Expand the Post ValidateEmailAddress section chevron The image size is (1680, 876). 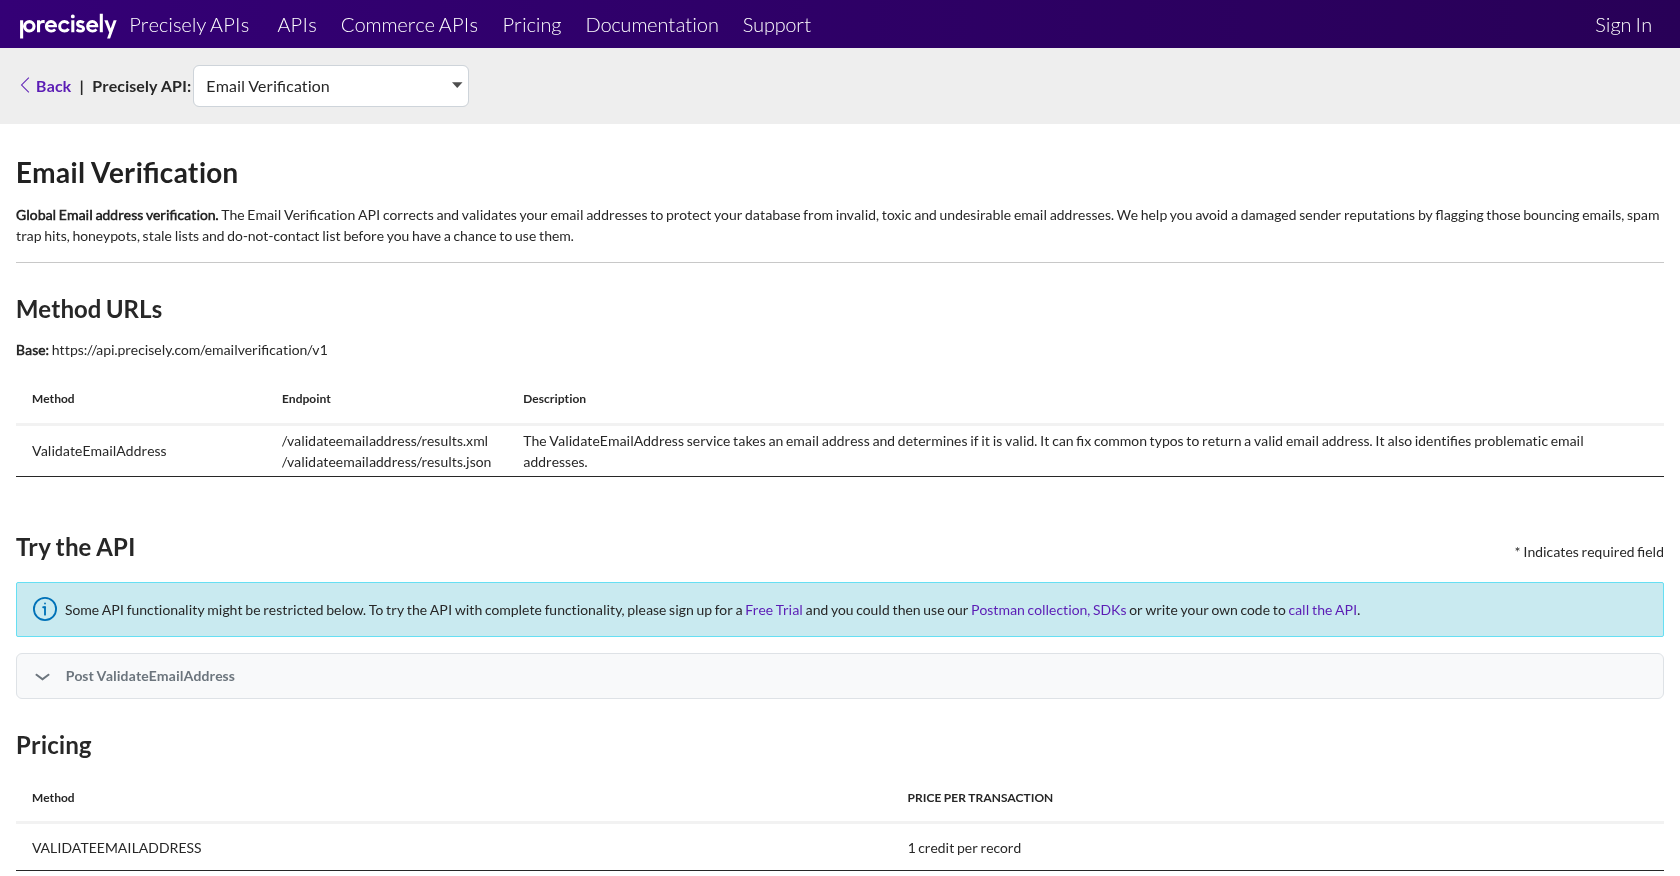[x=42, y=677]
